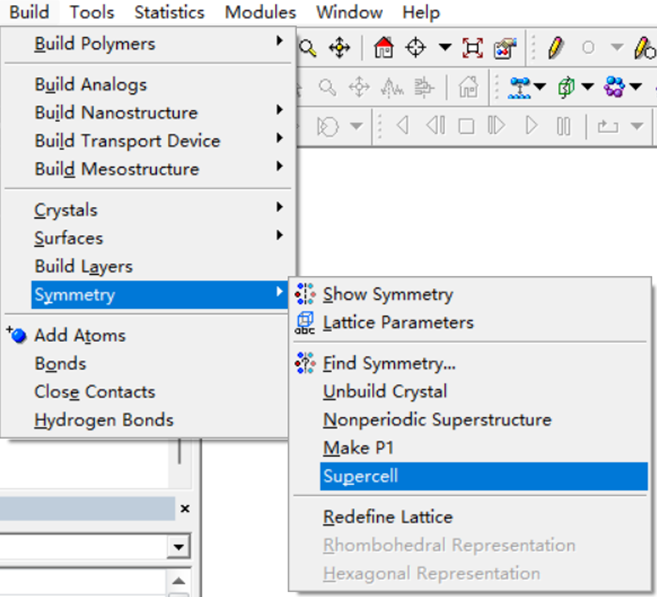This screenshot has width=657, height=597.
Task: Open the Statistics menu
Action: click(x=169, y=12)
